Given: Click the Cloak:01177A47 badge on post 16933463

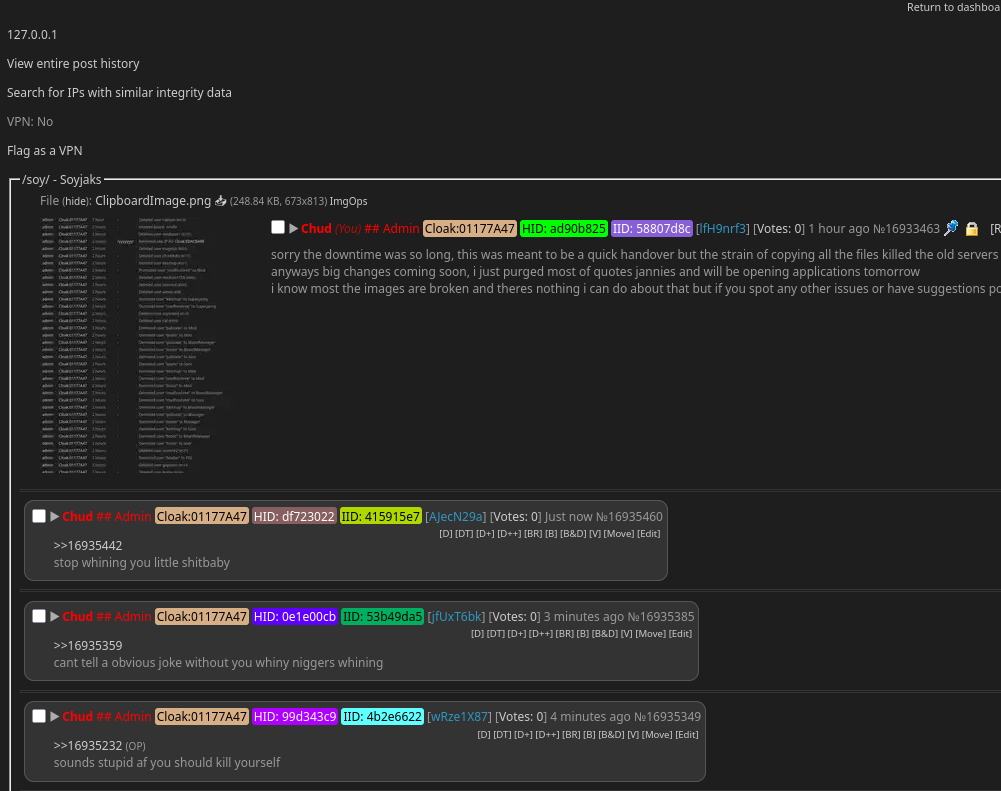Looking at the screenshot, I should point(470,229).
